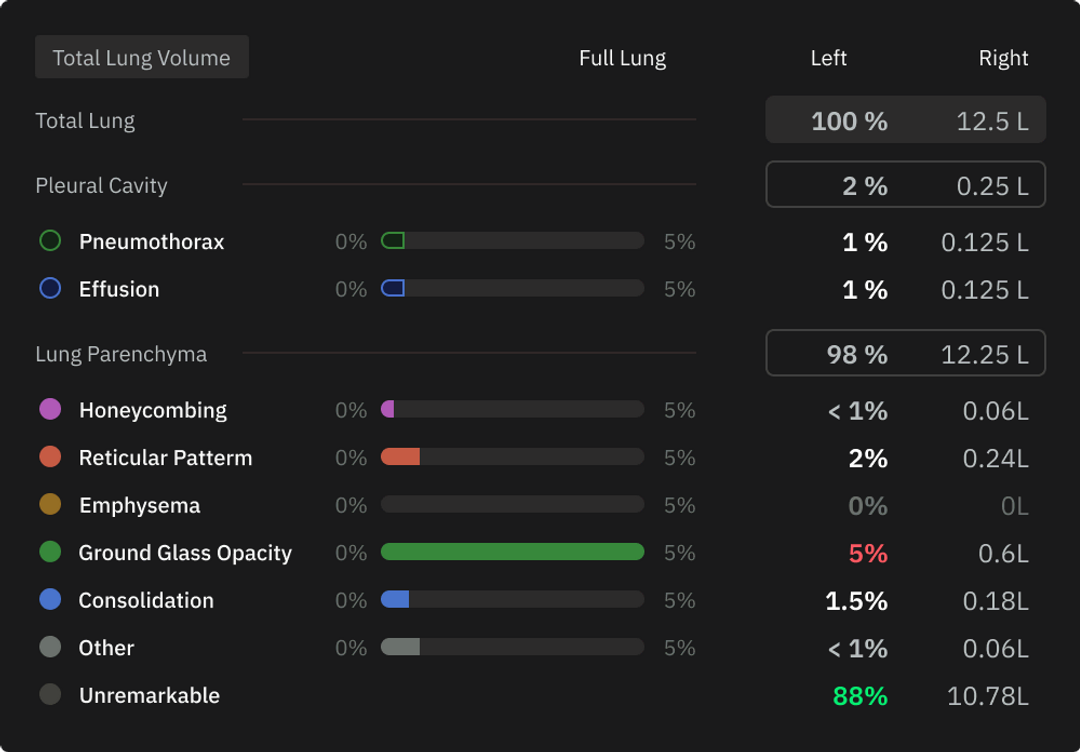Open the Total Lung Volume selector

(x=141, y=57)
